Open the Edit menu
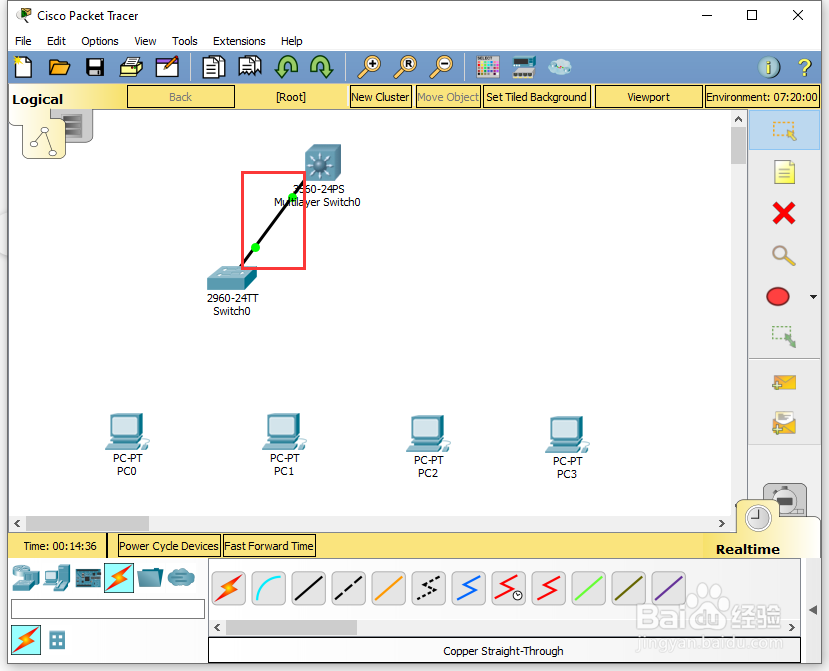Screen dimensions: 829x671 pos(56,41)
